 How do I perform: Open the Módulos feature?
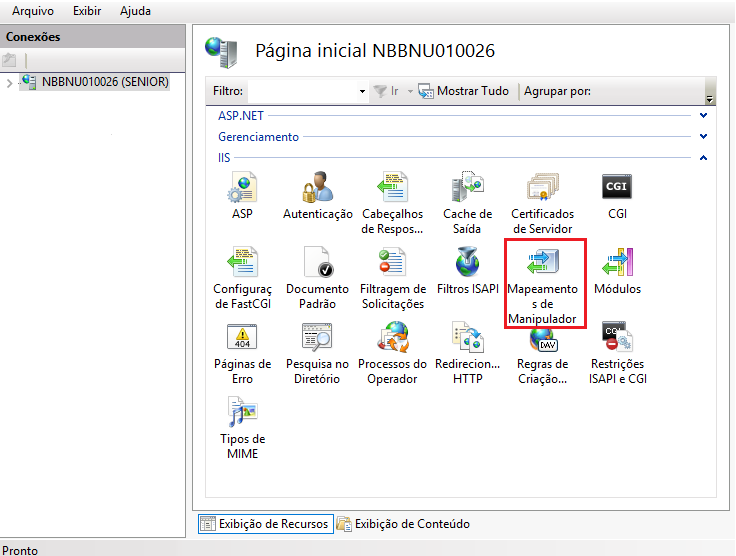(617, 271)
